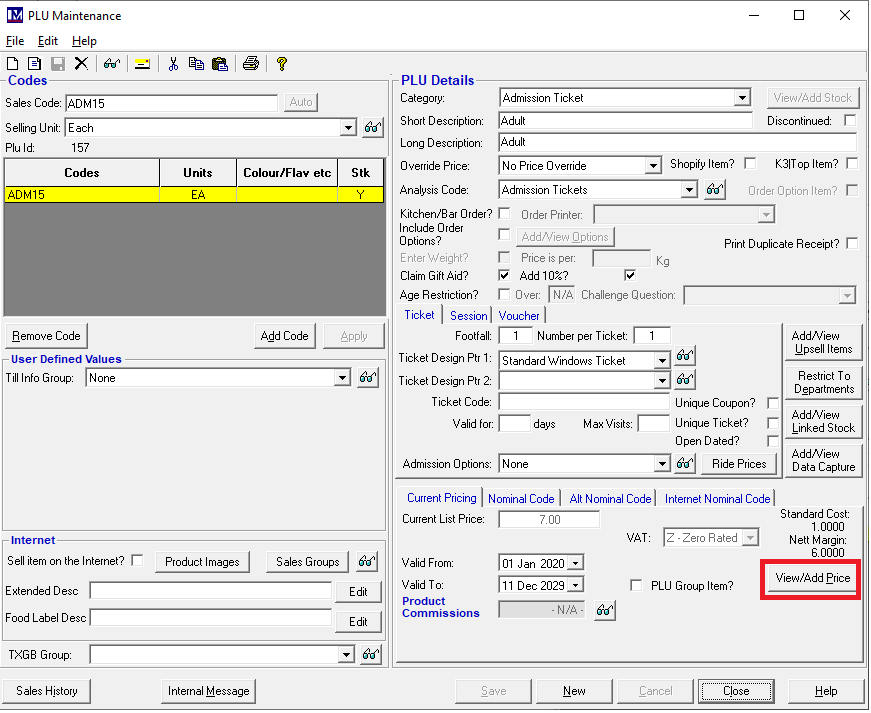This screenshot has height=713, width=871.
Task: Click the Short Description input field
Action: pos(625,121)
